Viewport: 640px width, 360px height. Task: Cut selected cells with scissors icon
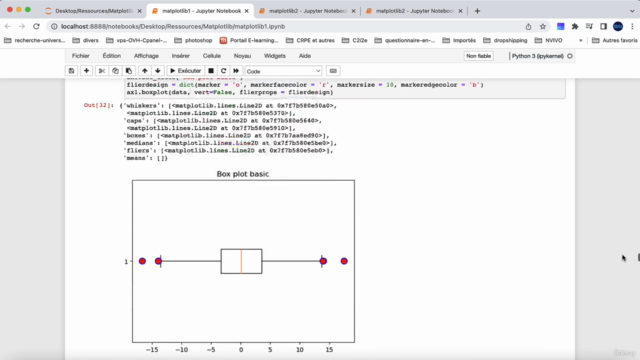102,71
